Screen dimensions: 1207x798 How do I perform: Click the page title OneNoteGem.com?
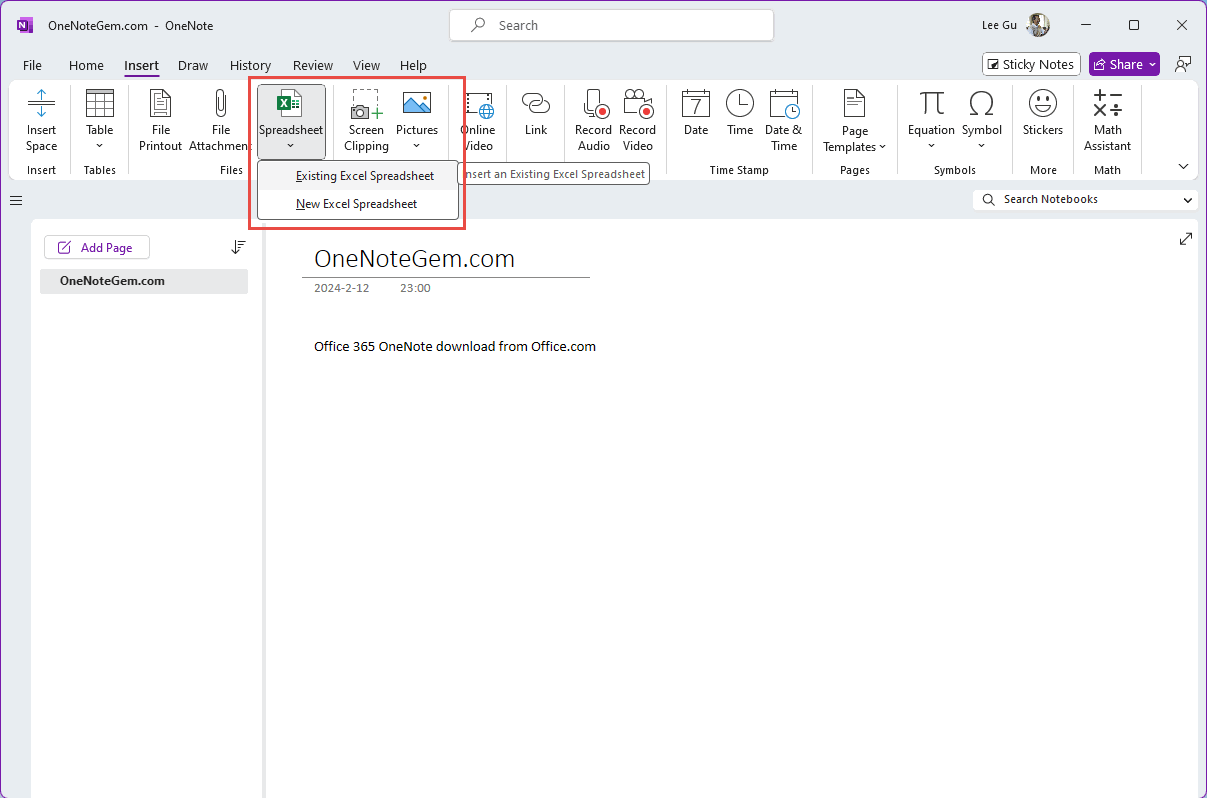pyautogui.click(x=414, y=259)
